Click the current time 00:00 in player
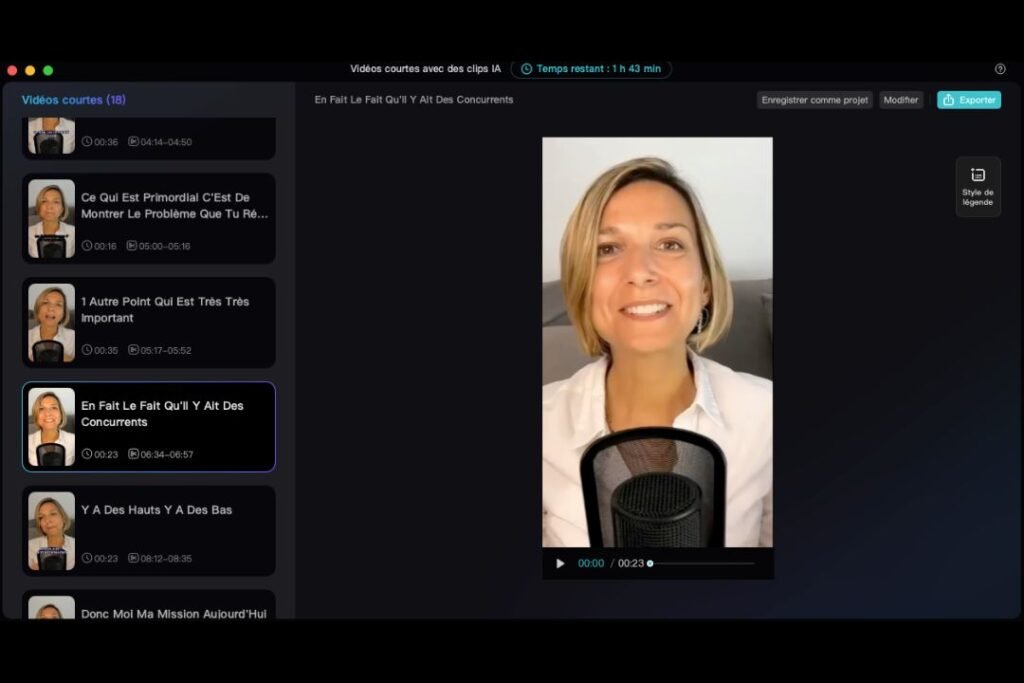This screenshot has width=1024, height=683. click(591, 564)
